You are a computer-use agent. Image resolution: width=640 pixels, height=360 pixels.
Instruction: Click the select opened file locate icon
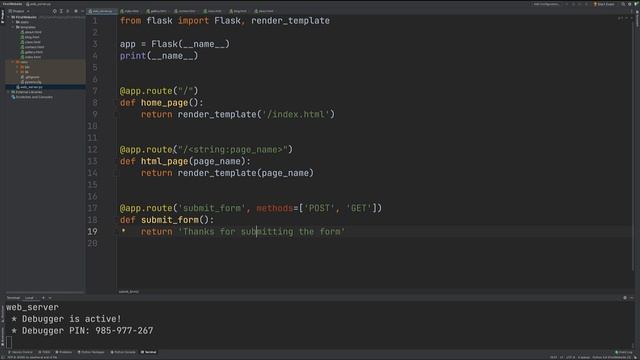54,11
